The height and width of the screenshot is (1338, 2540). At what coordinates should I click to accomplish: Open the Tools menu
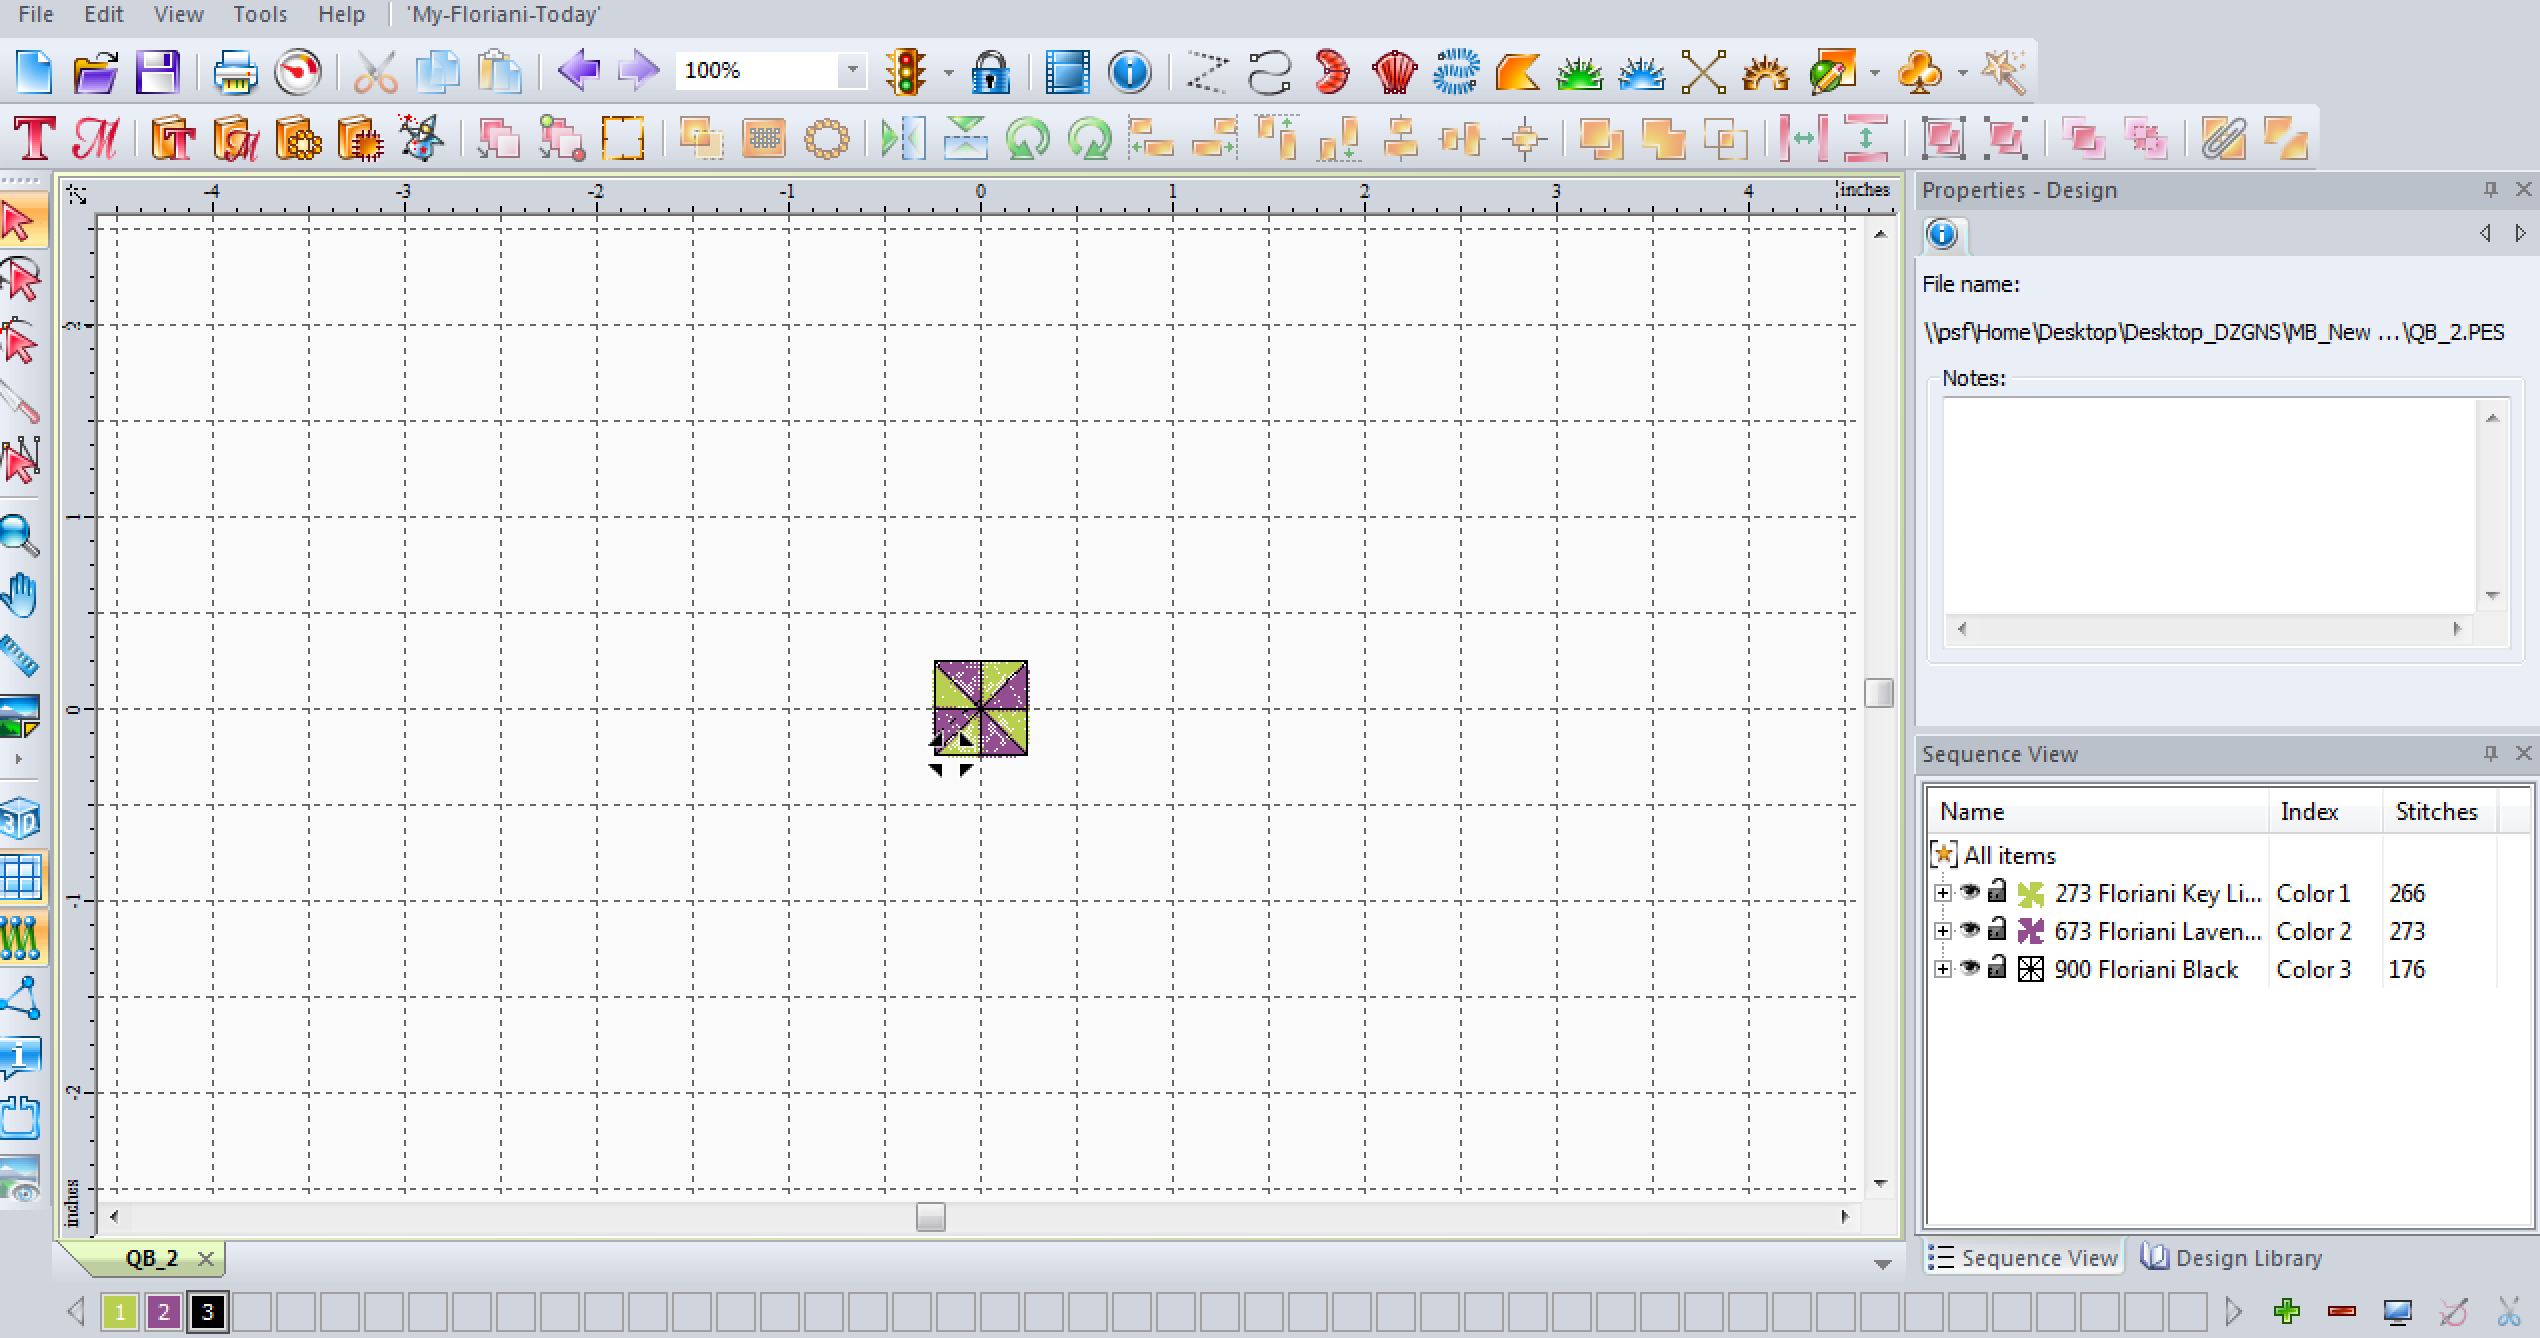260,15
